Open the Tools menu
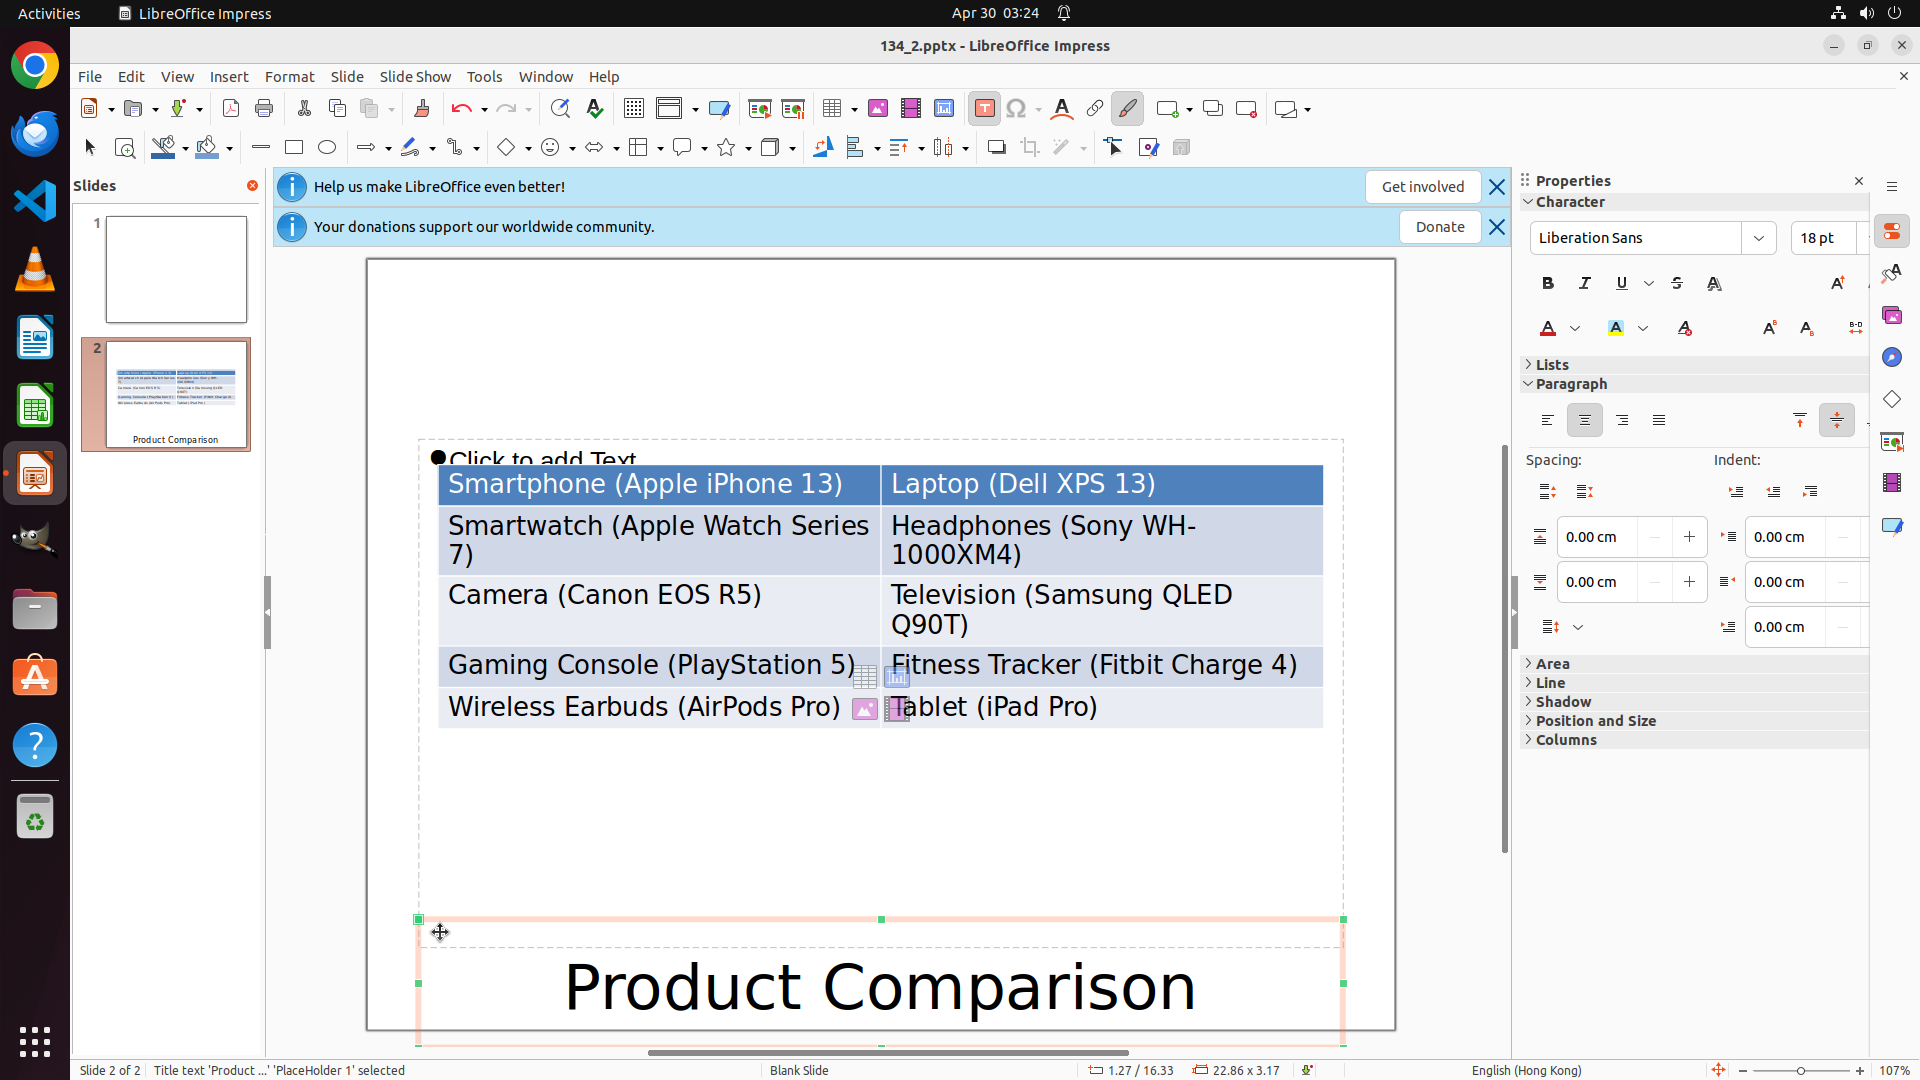 (x=485, y=77)
